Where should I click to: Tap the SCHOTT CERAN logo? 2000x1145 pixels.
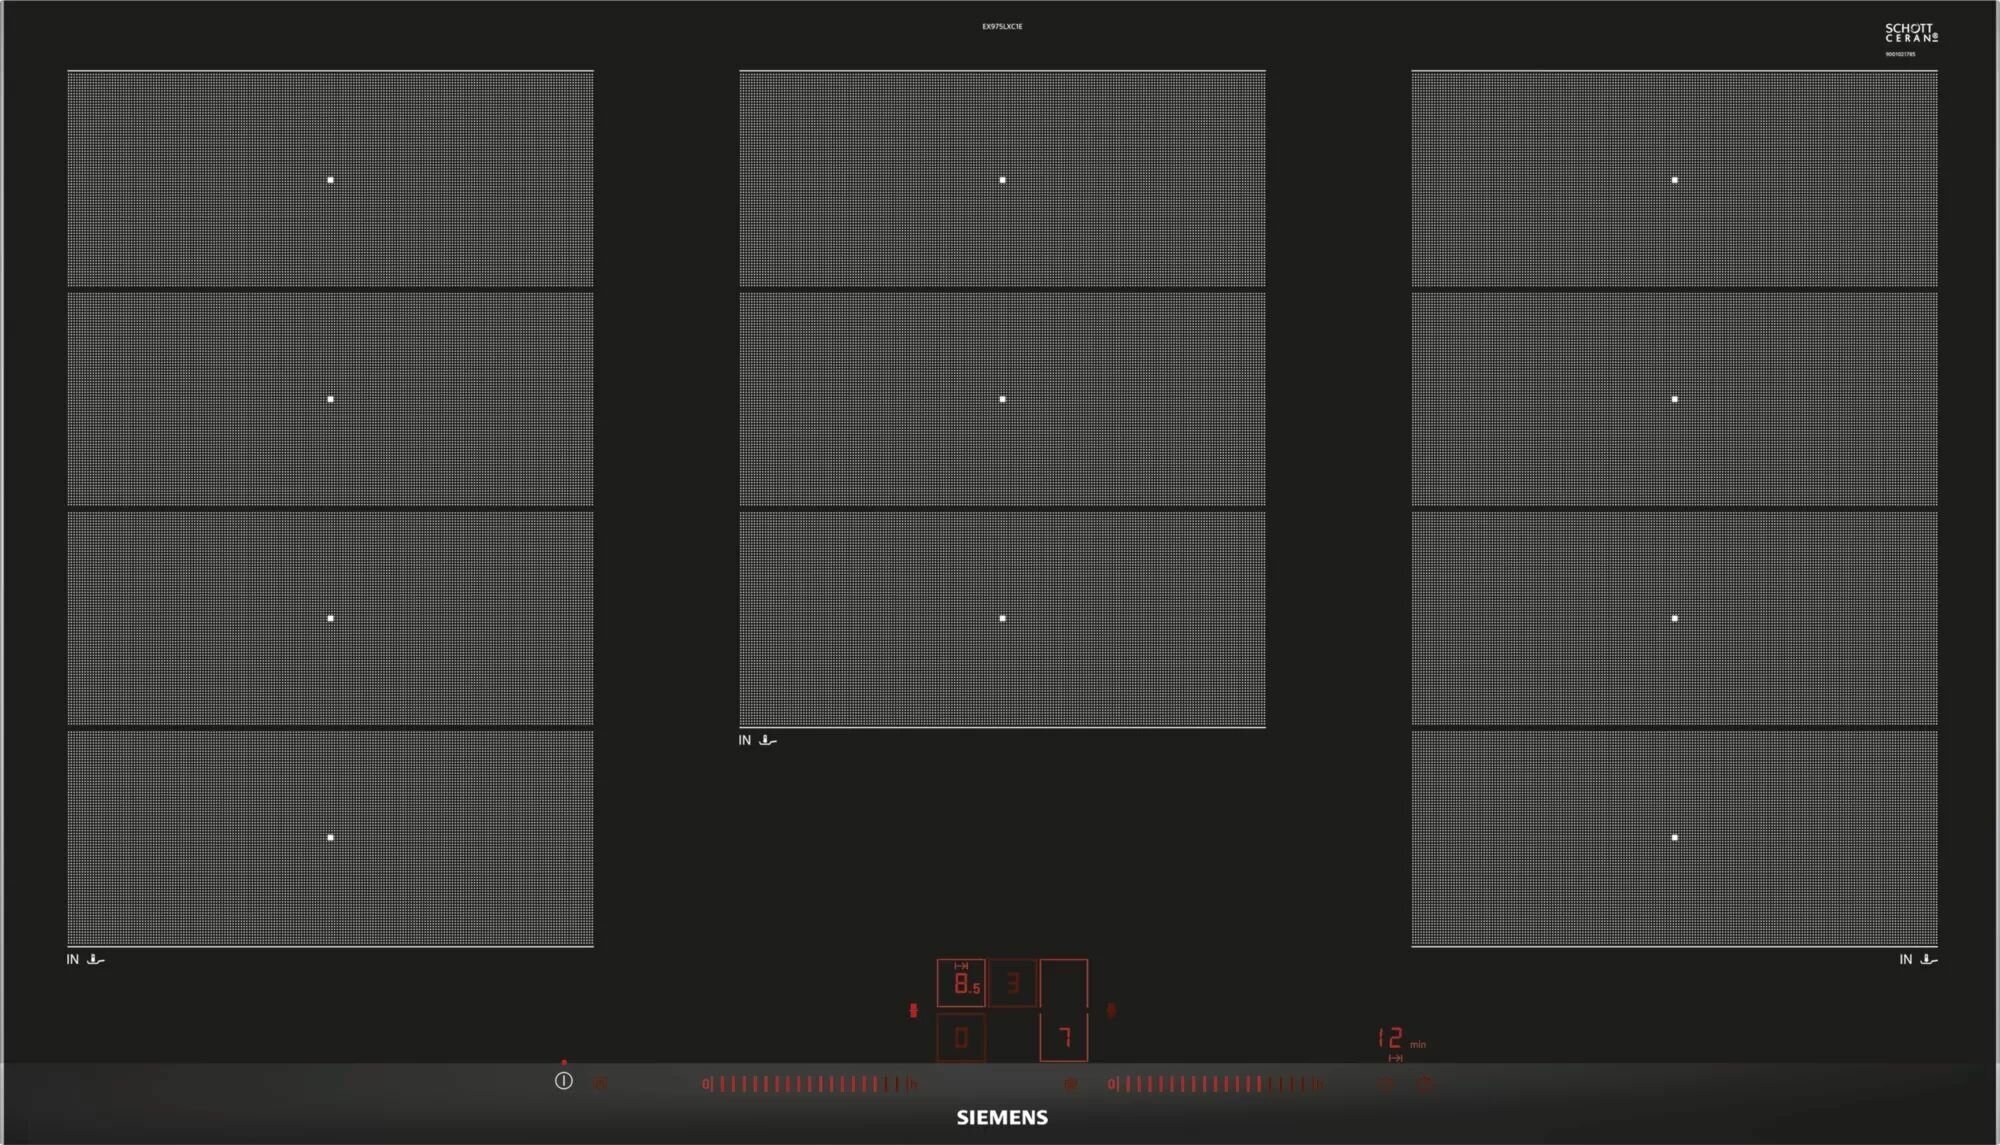click(x=1911, y=33)
